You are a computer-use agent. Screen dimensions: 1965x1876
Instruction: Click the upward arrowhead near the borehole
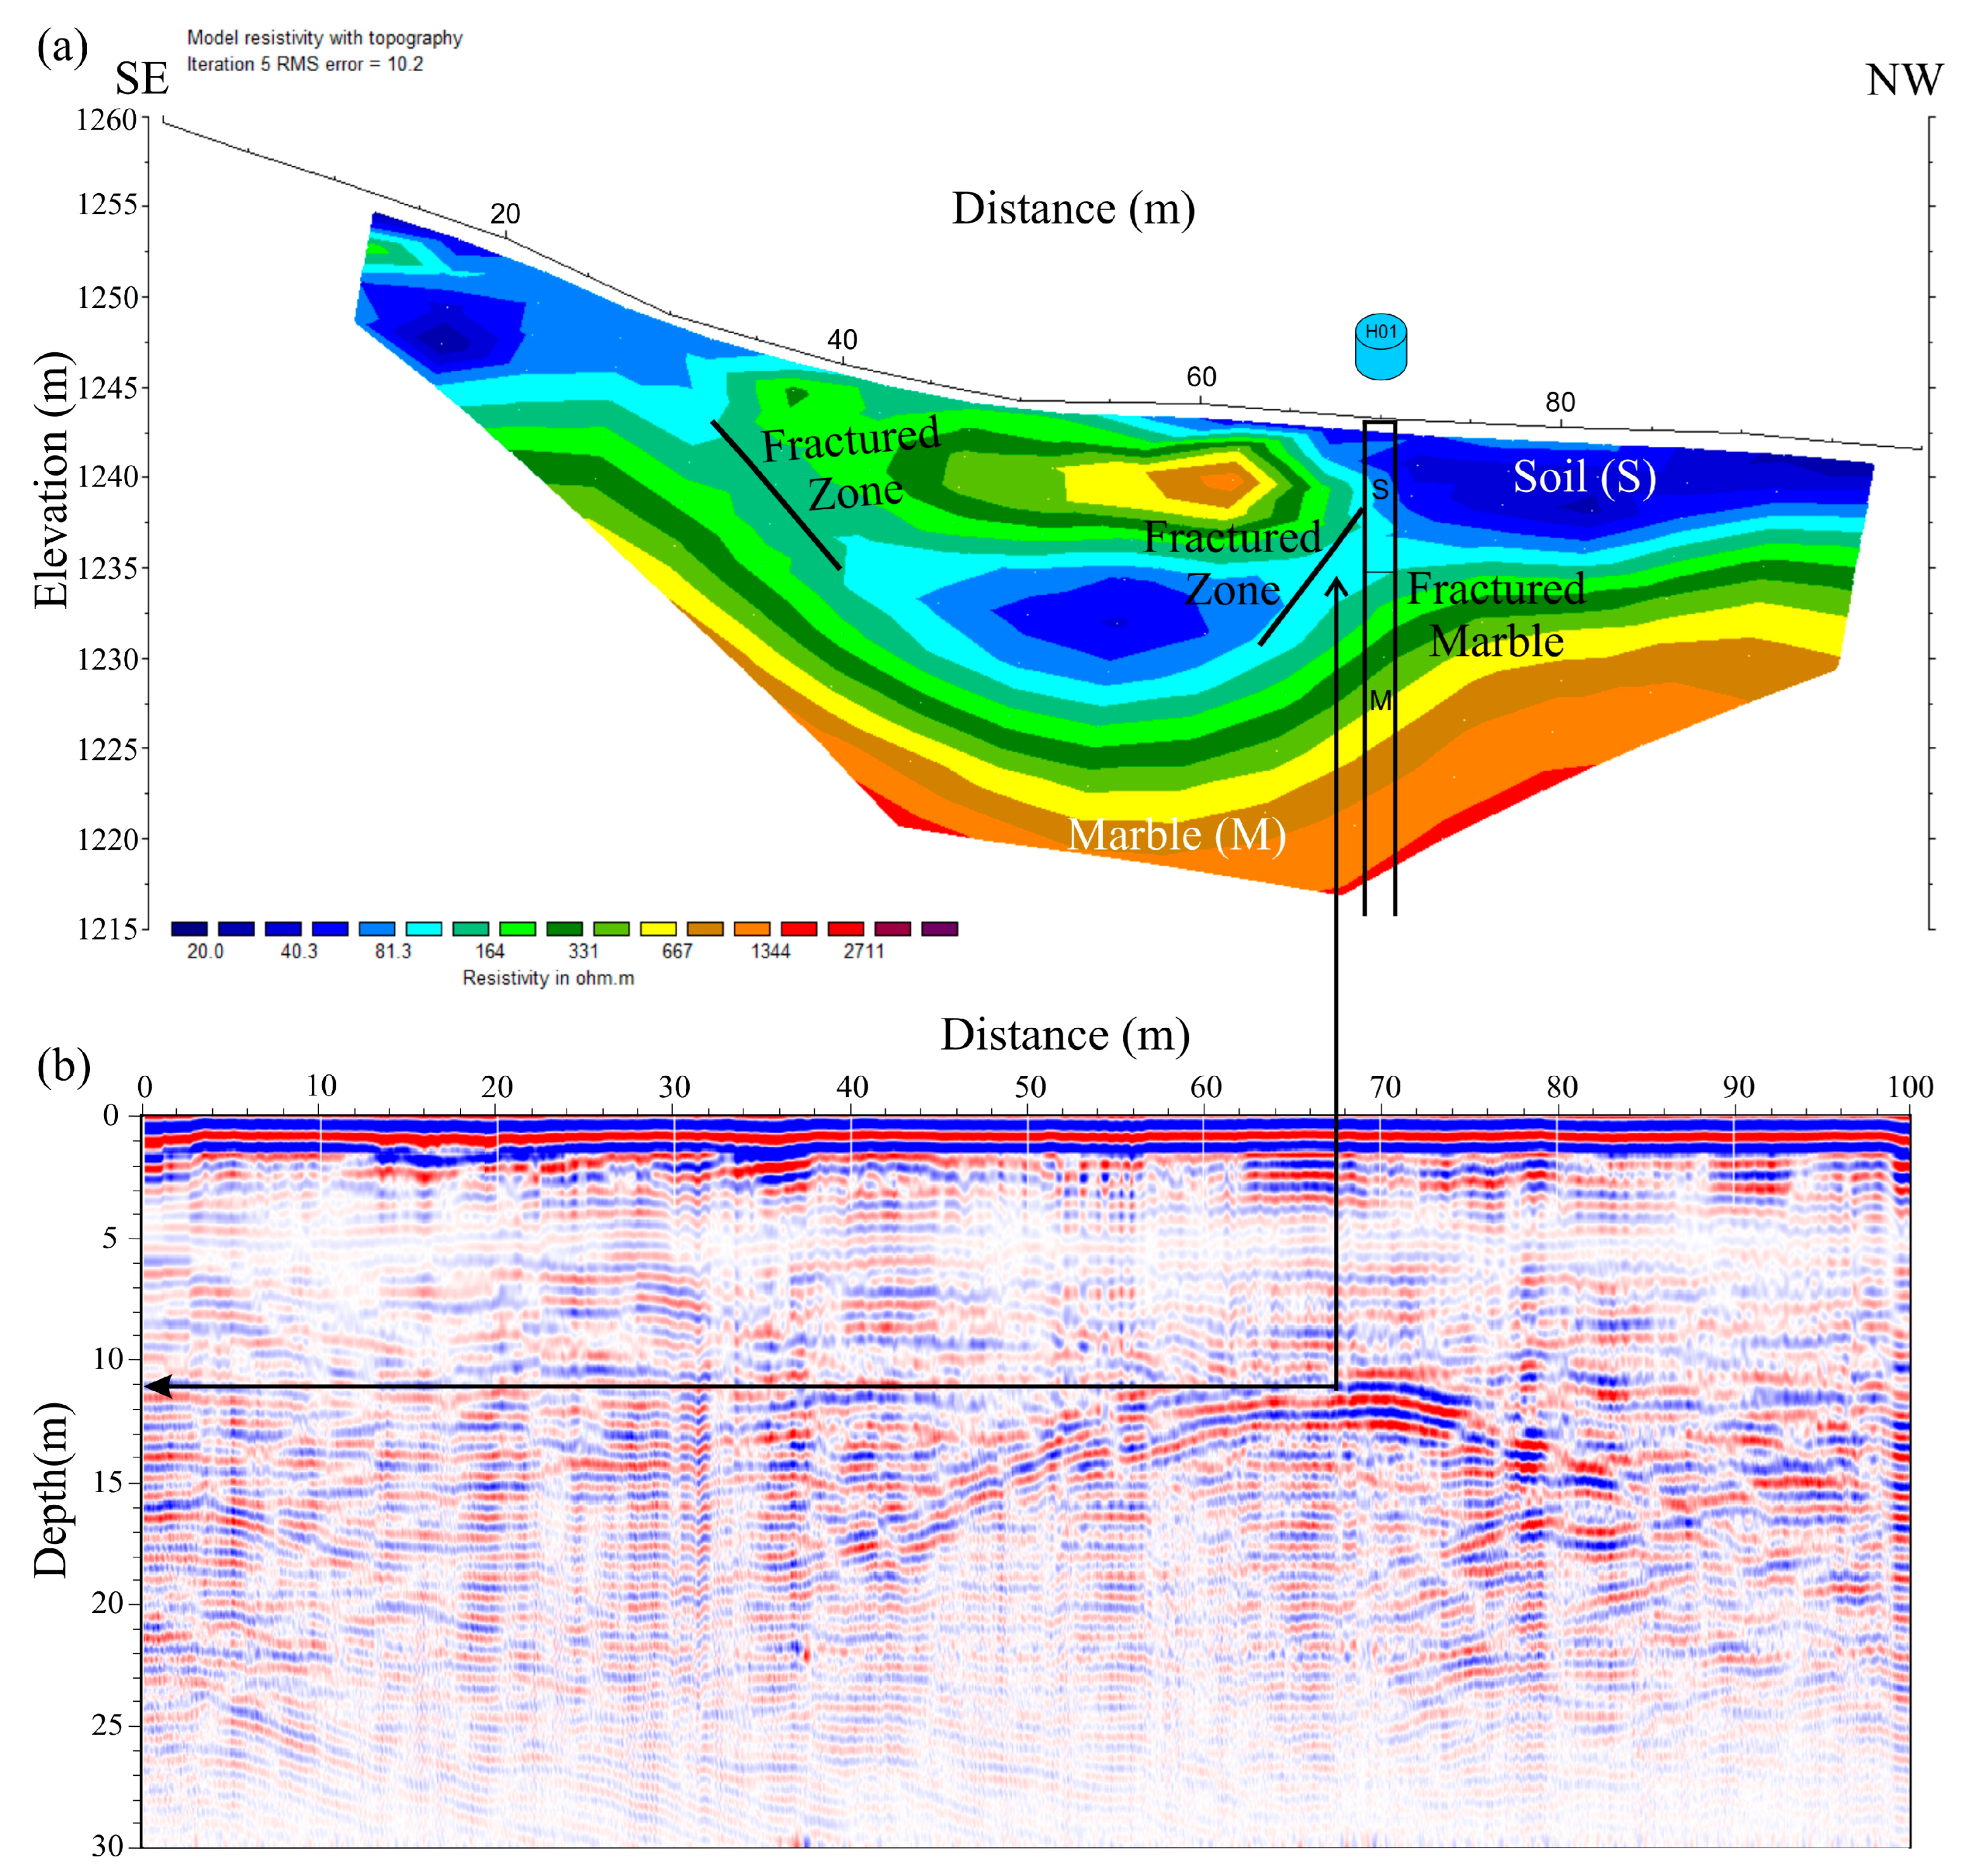pos(1336,585)
